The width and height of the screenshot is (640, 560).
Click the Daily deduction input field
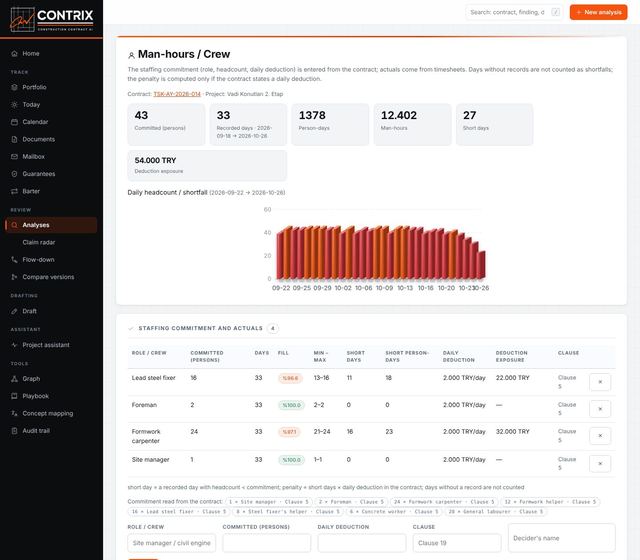[x=362, y=543]
